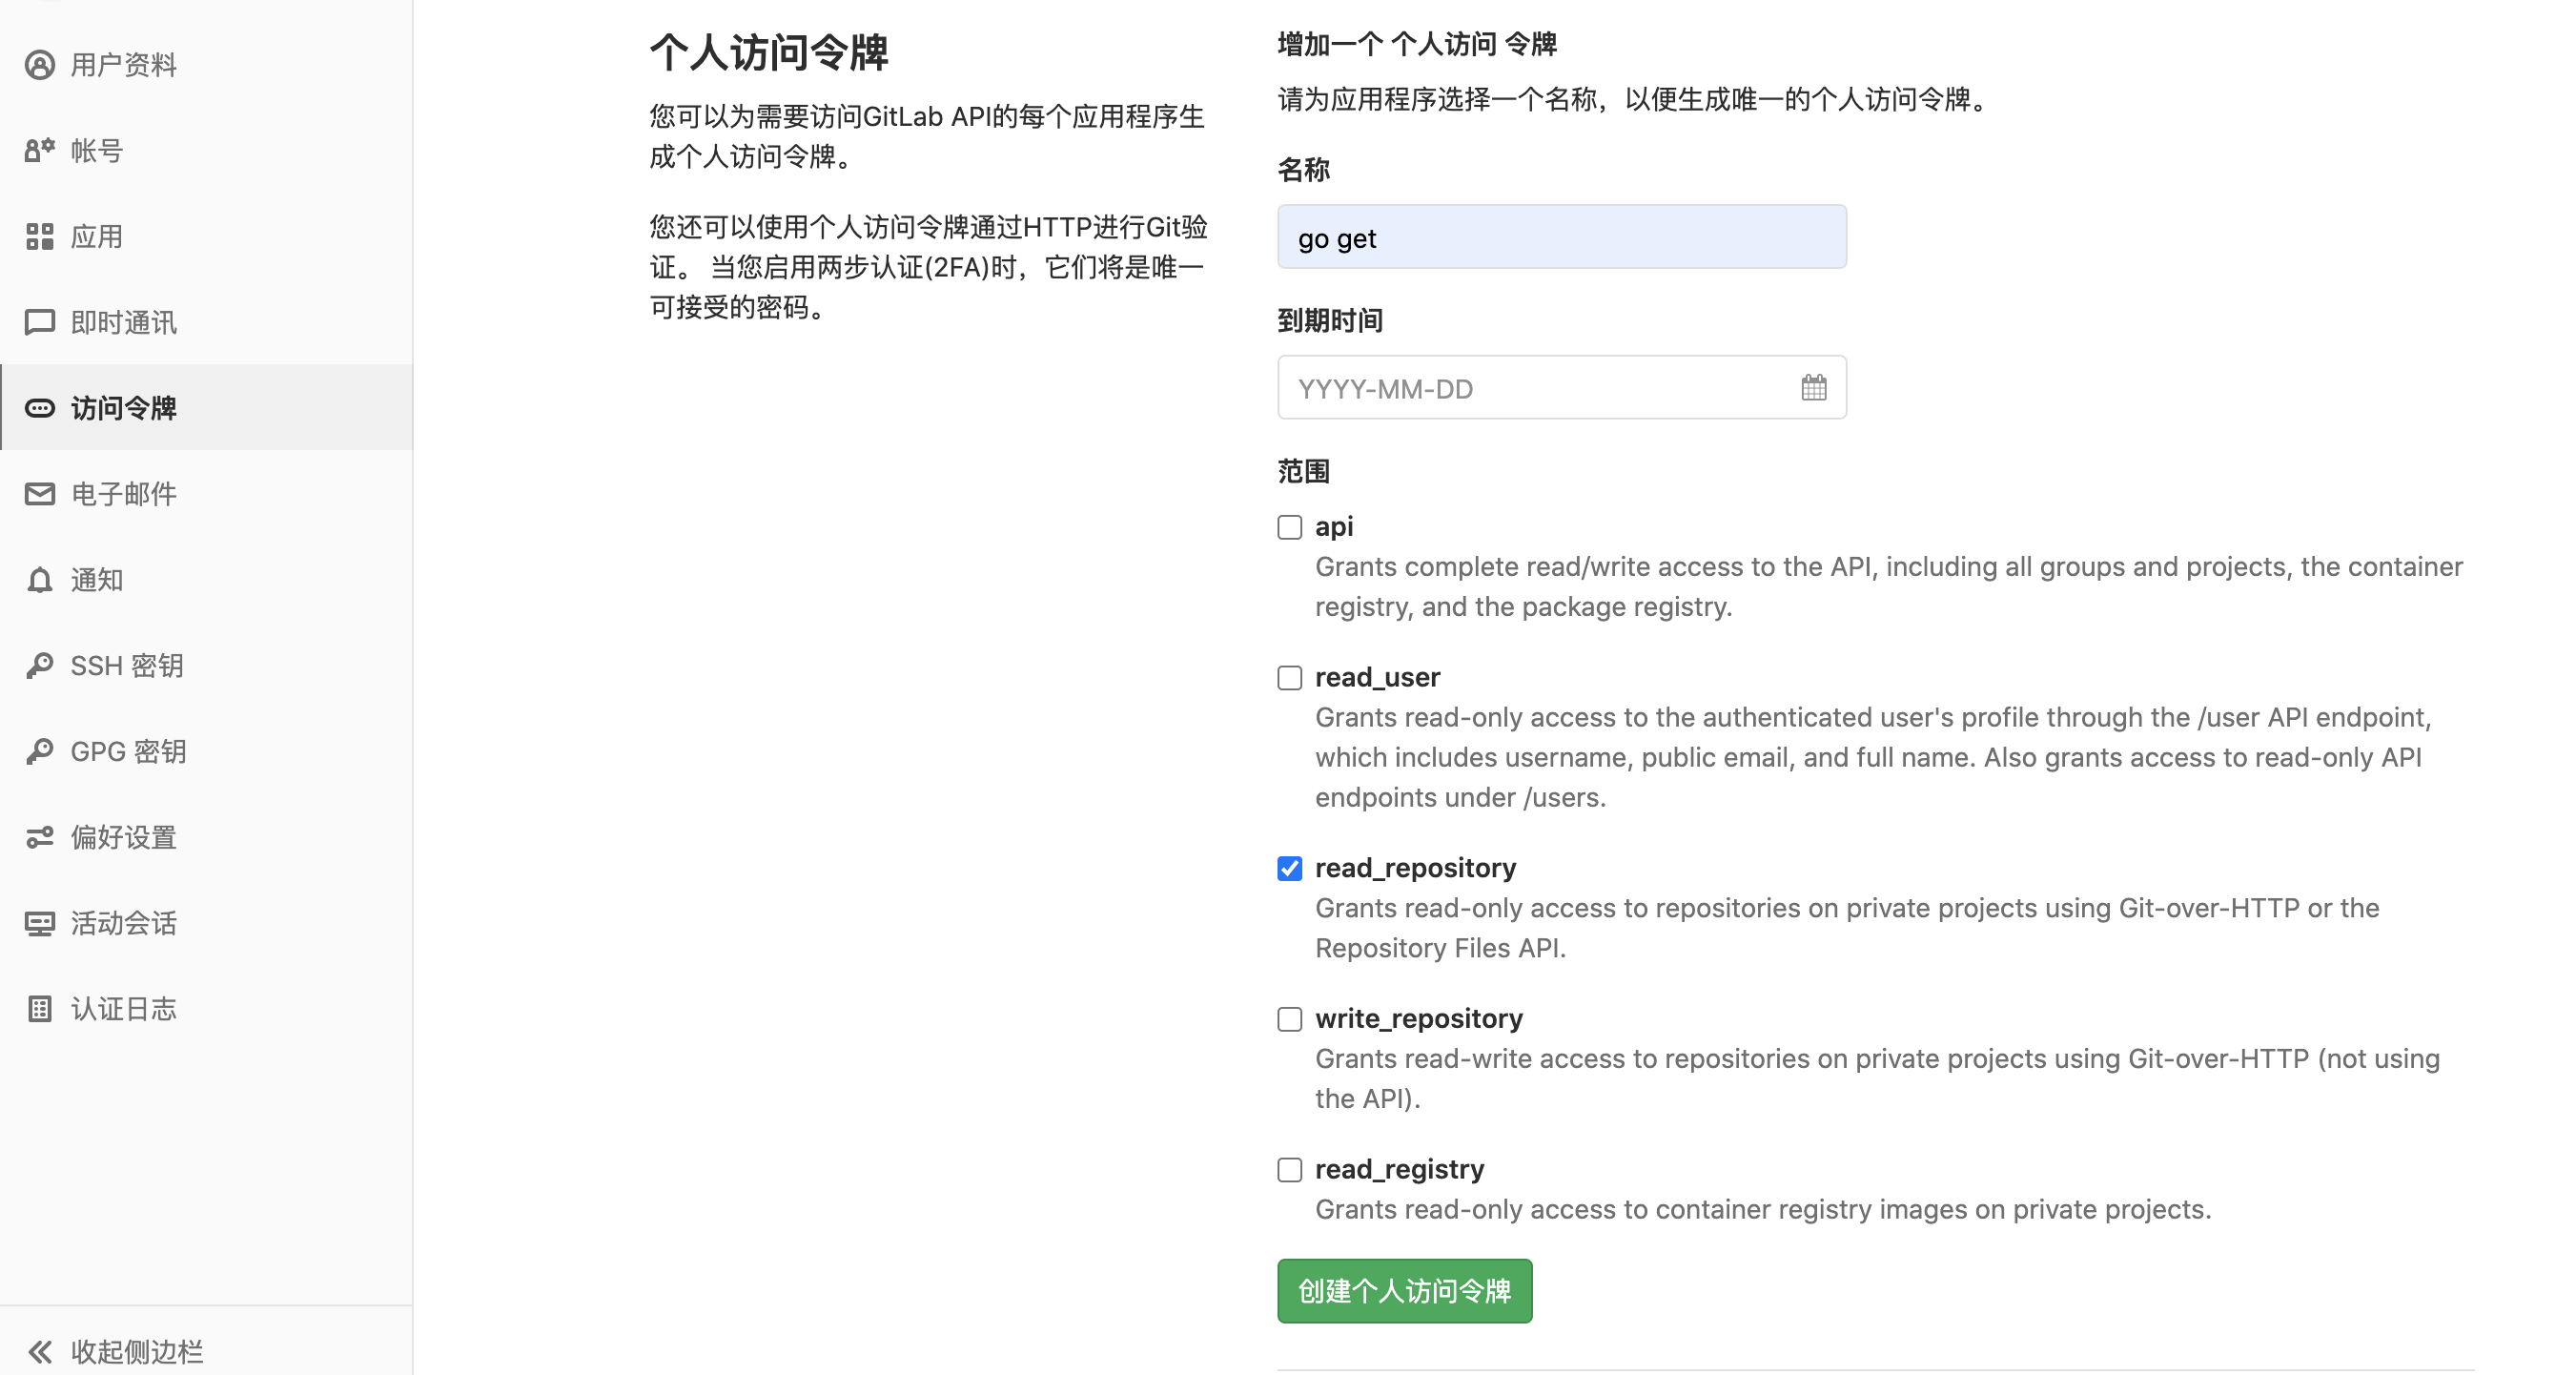Open the GPG 密钥 settings
The image size is (2576, 1375).
[x=127, y=751]
